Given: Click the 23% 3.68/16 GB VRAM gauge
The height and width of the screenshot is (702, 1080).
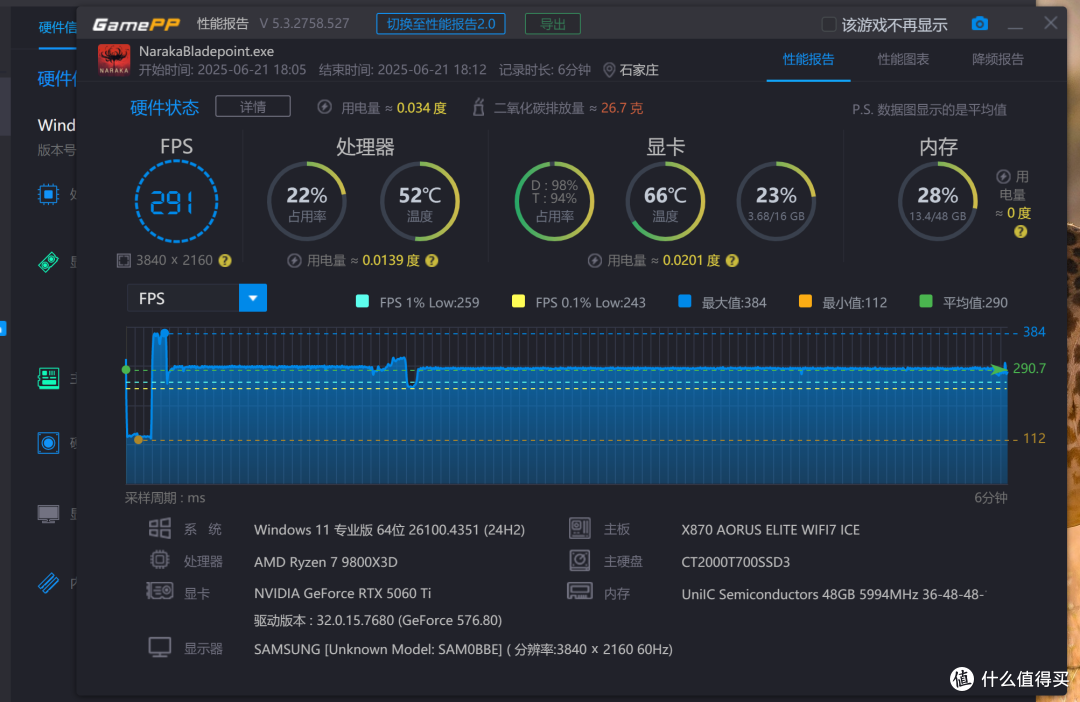Looking at the screenshot, I should point(776,201).
